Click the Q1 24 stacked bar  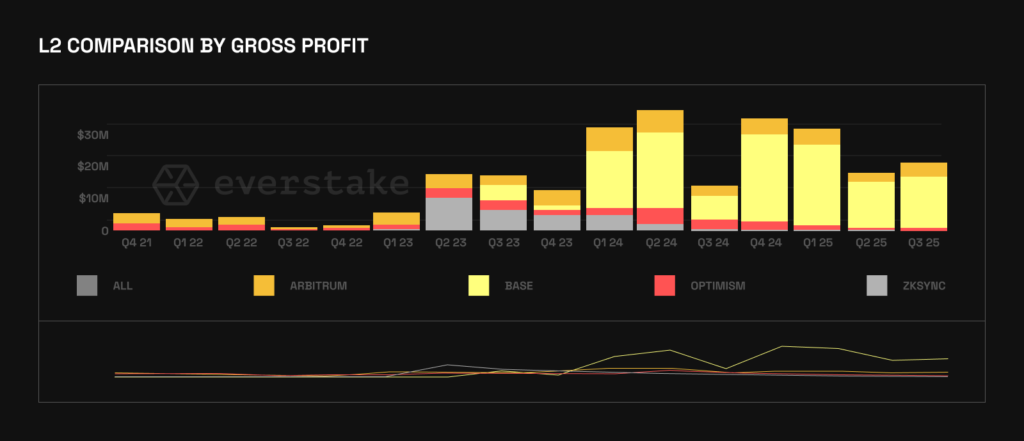[x=609, y=180]
